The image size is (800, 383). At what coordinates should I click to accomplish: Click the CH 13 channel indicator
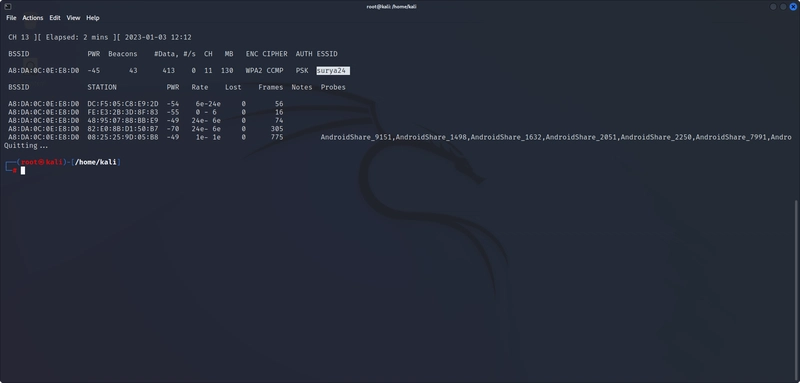(19, 37)
